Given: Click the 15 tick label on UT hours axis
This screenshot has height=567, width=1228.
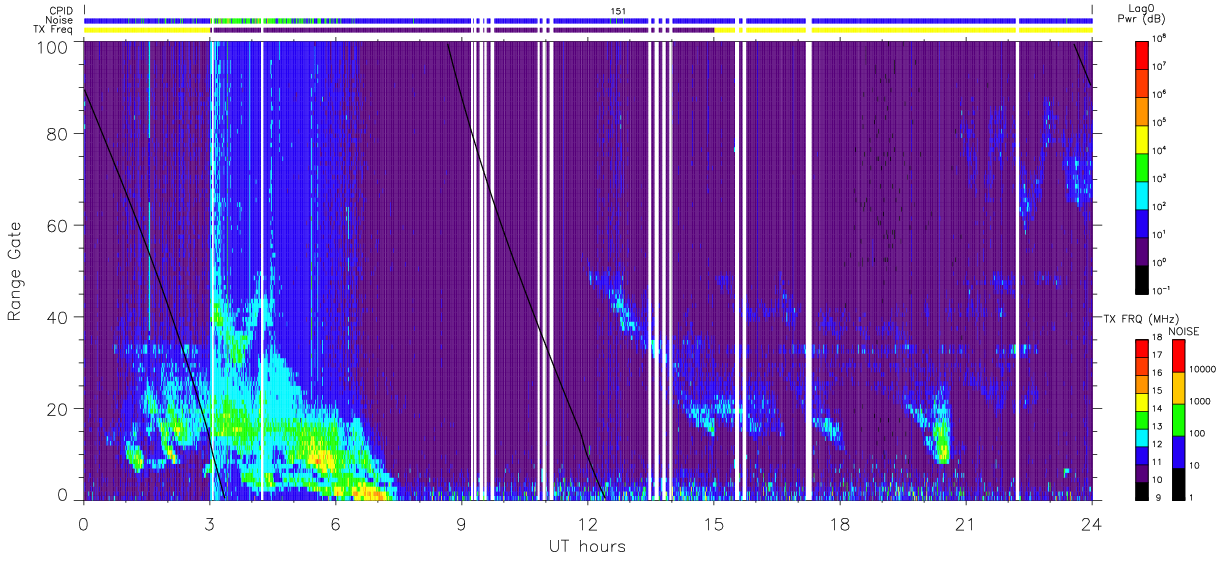Looking at the screenshot, I should pos(714,523).
